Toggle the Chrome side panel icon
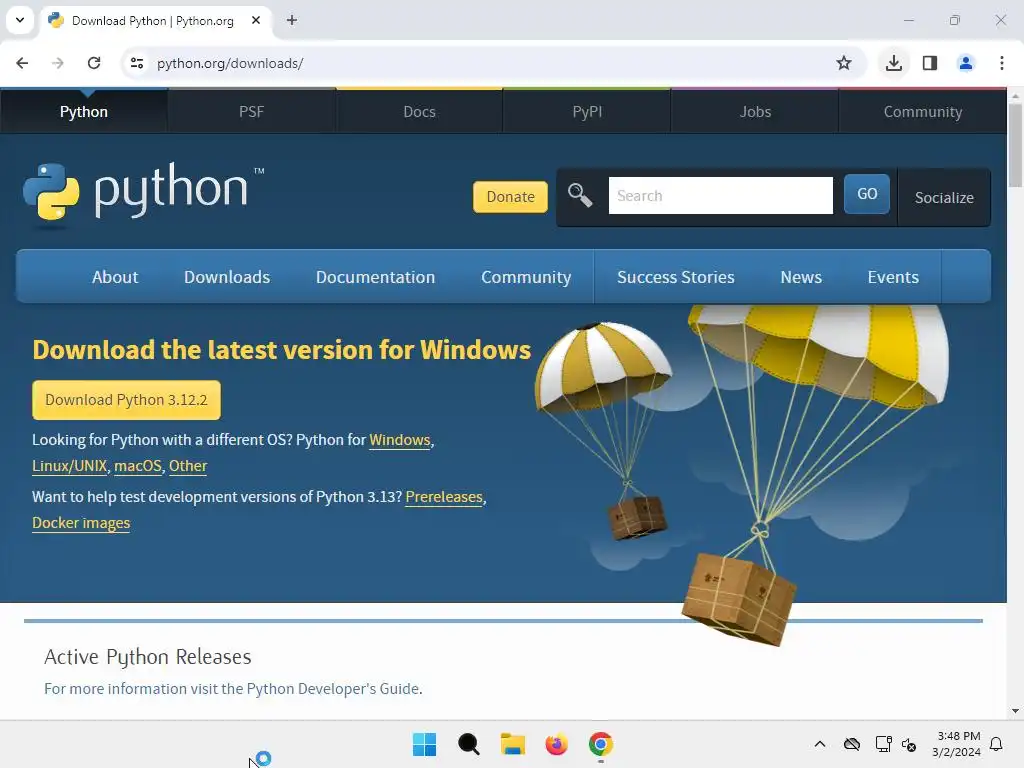 click(930, 63)
